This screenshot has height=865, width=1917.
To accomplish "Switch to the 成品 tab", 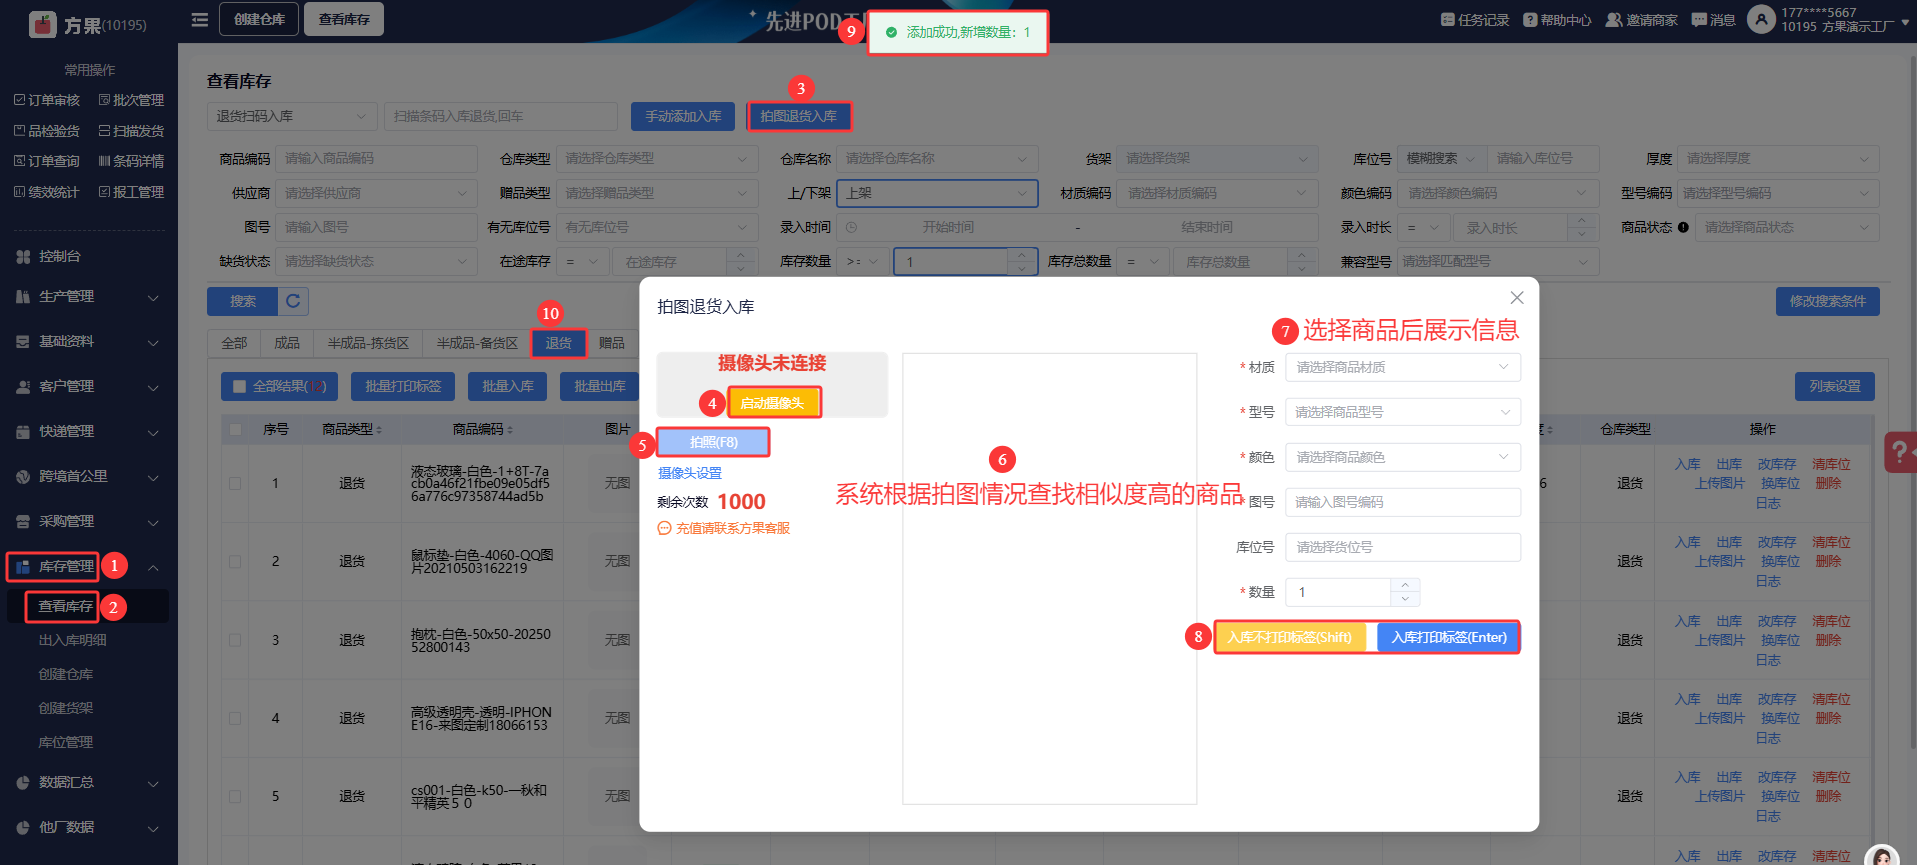I will click(287, 343).
